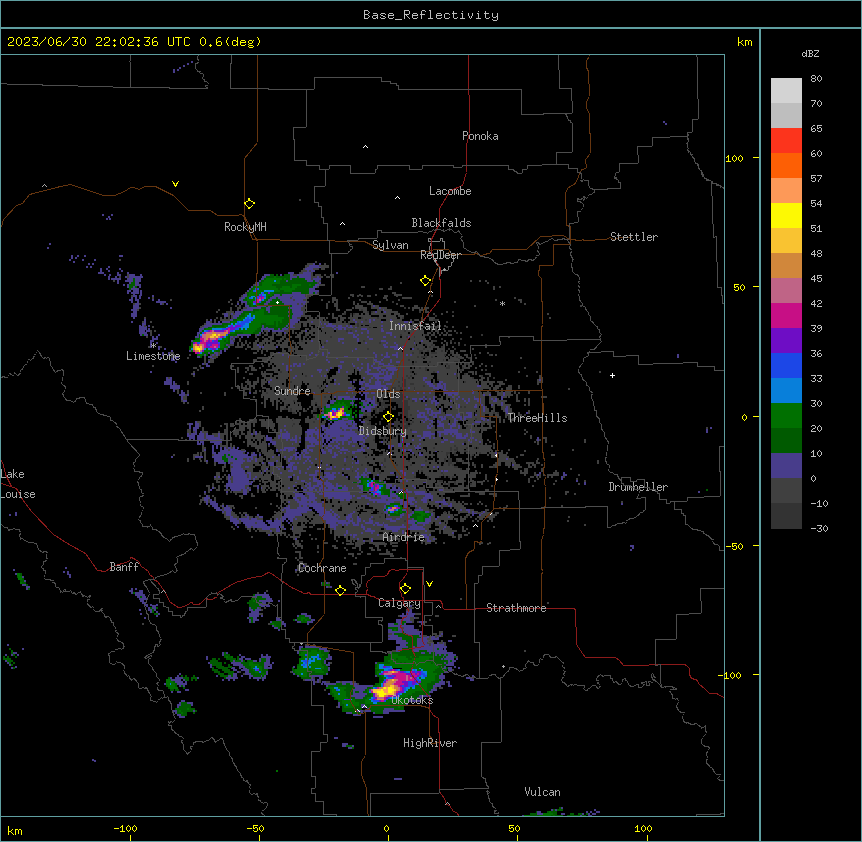This screenshot has width=862, height=842.
Task: Click the yellow v marker northeast of Calgary
Action: tap(429, 584)
